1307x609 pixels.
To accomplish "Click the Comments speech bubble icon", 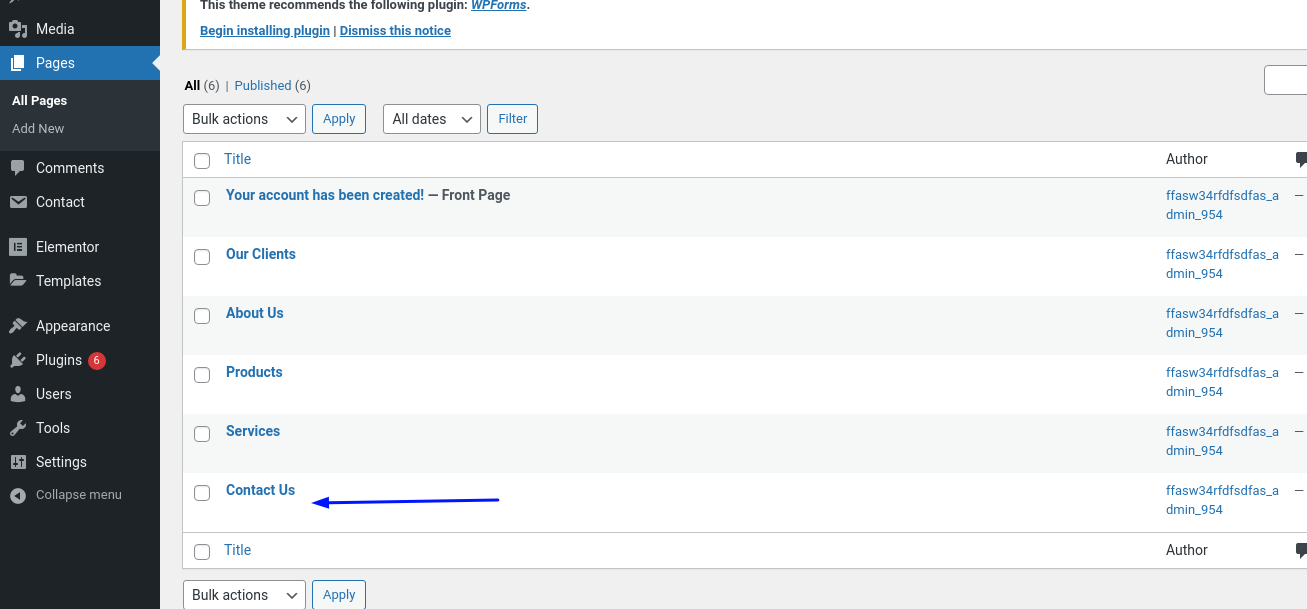I will point(18,168).
